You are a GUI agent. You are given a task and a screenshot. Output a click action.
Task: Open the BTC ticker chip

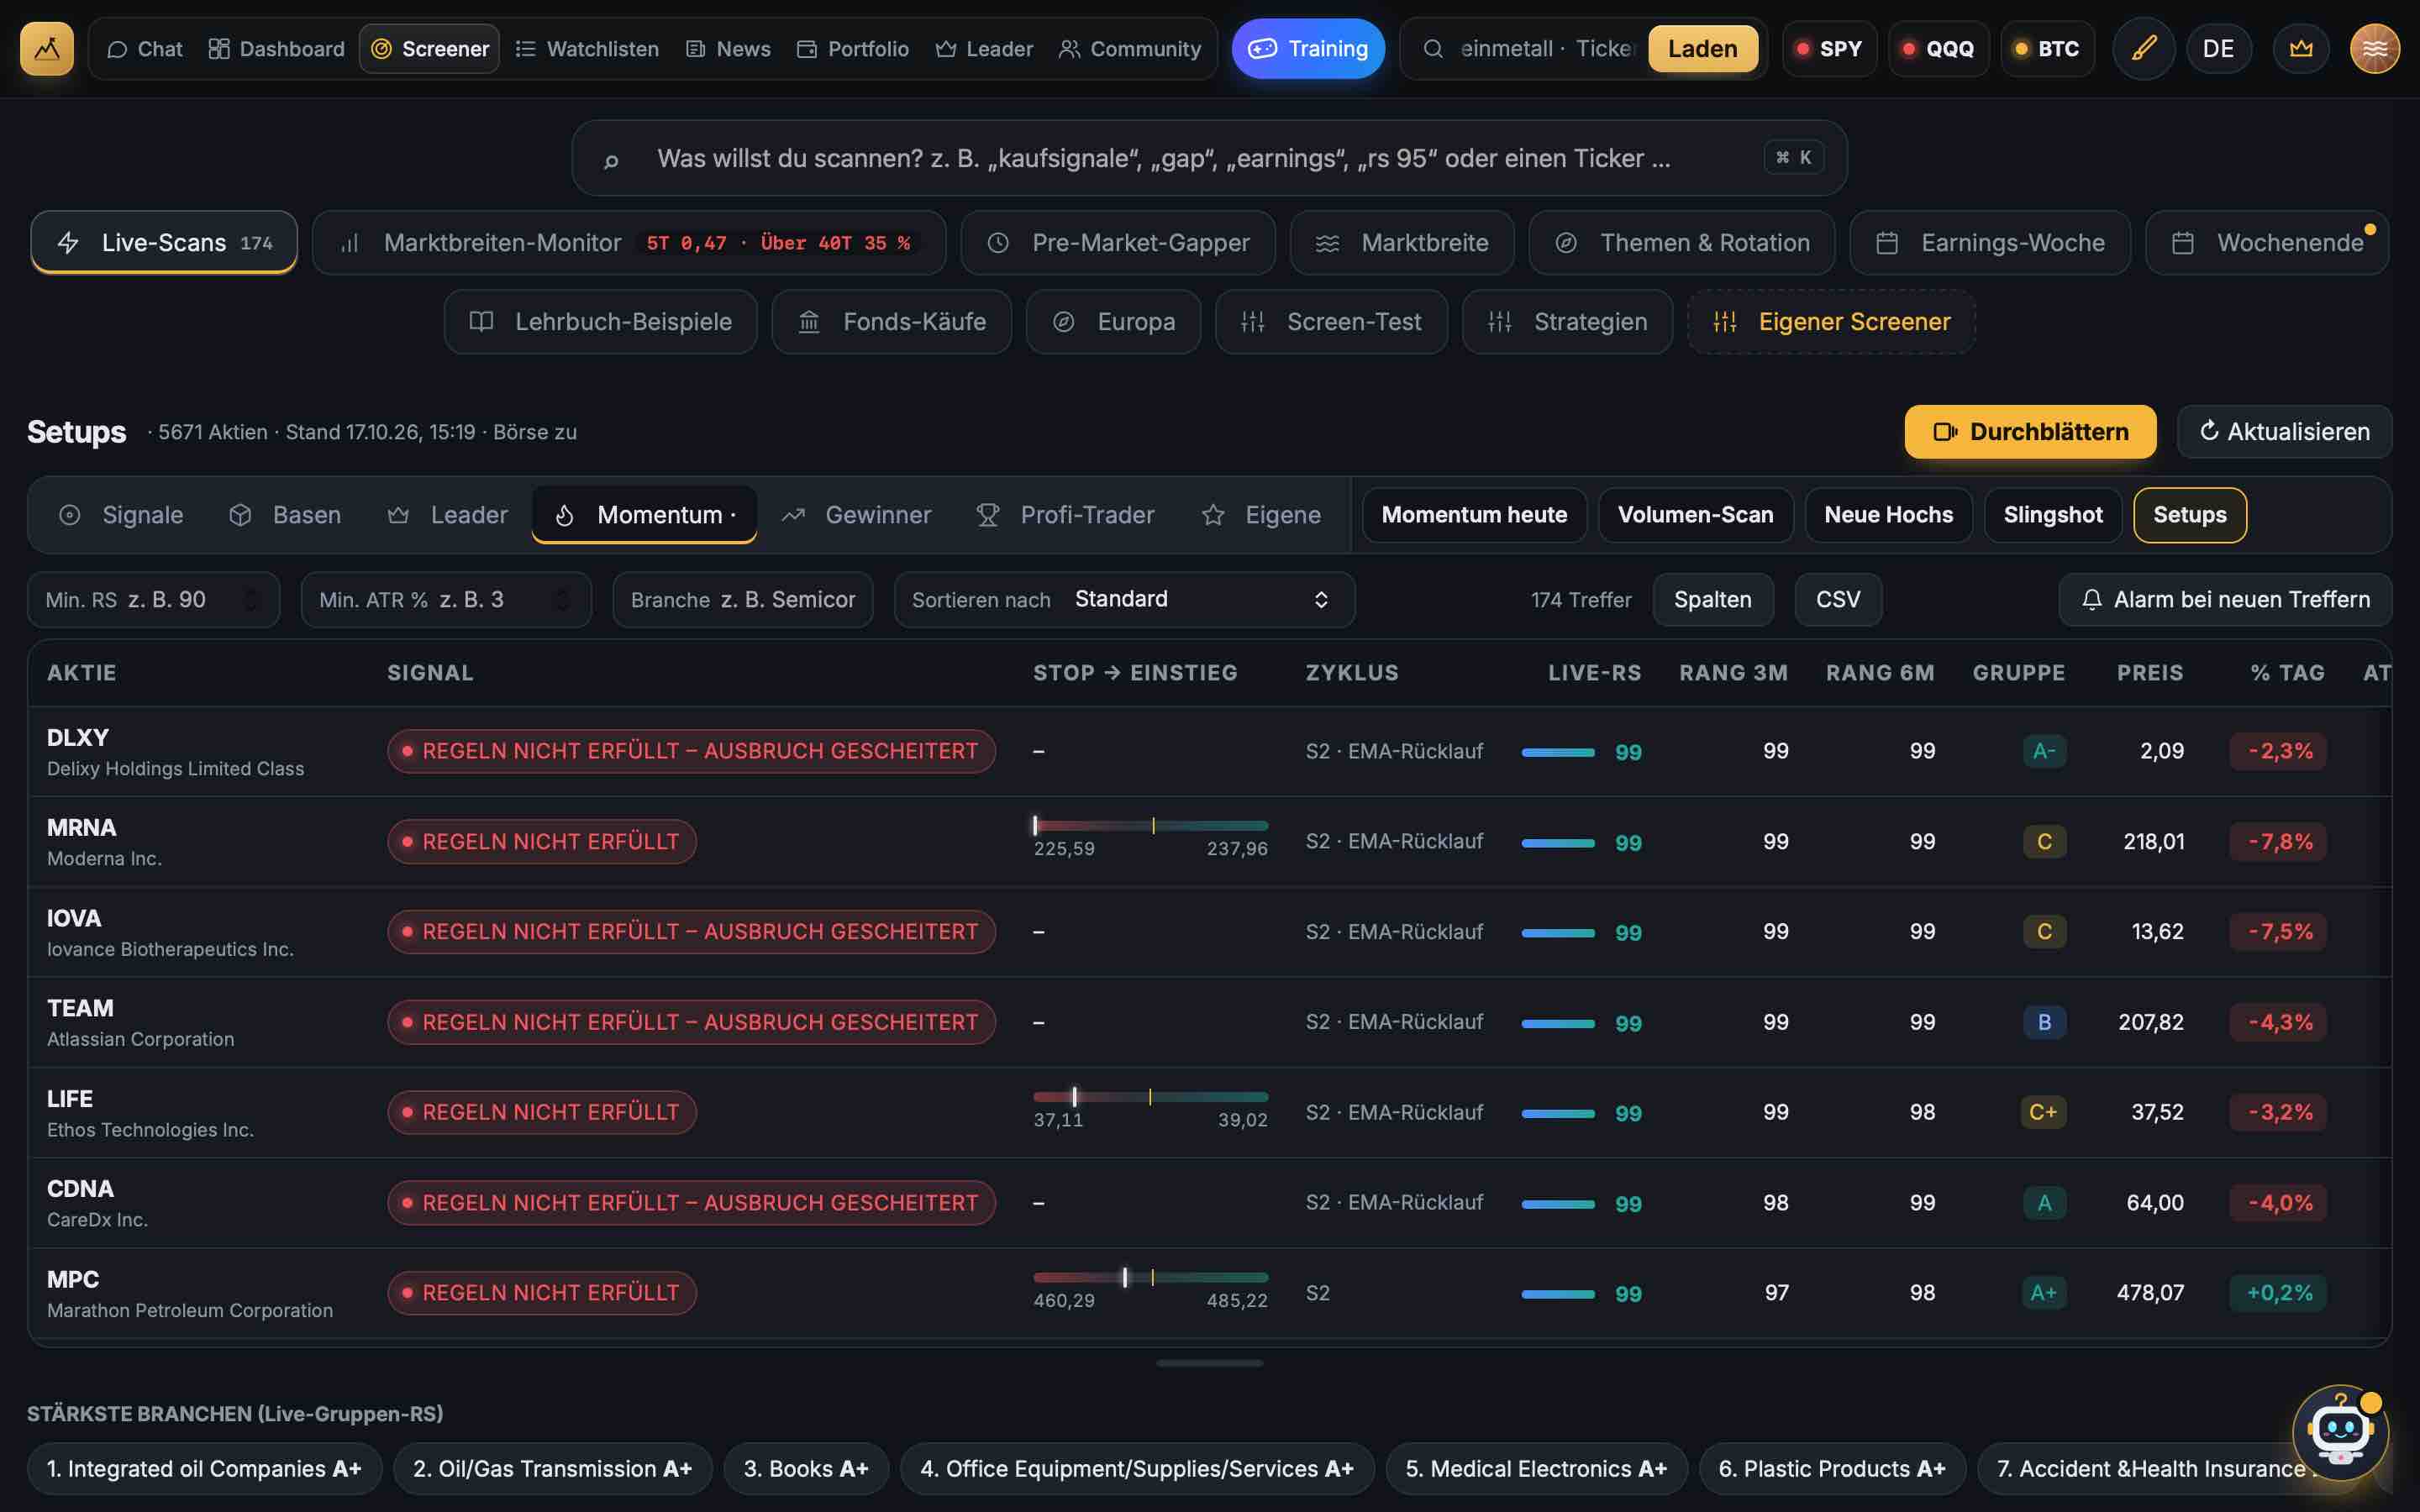(x=2046, y=48)
